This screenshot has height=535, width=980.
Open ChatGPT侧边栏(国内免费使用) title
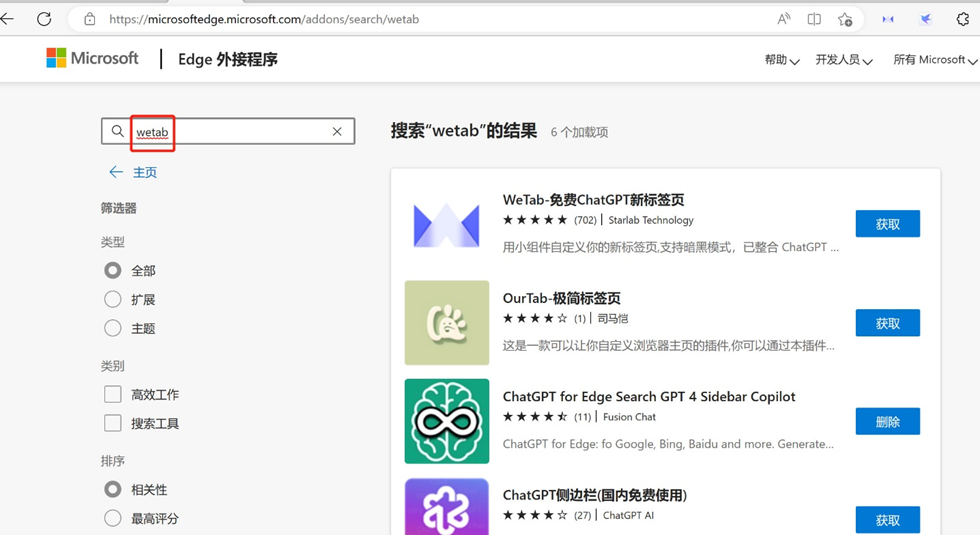tap(594, 496)
